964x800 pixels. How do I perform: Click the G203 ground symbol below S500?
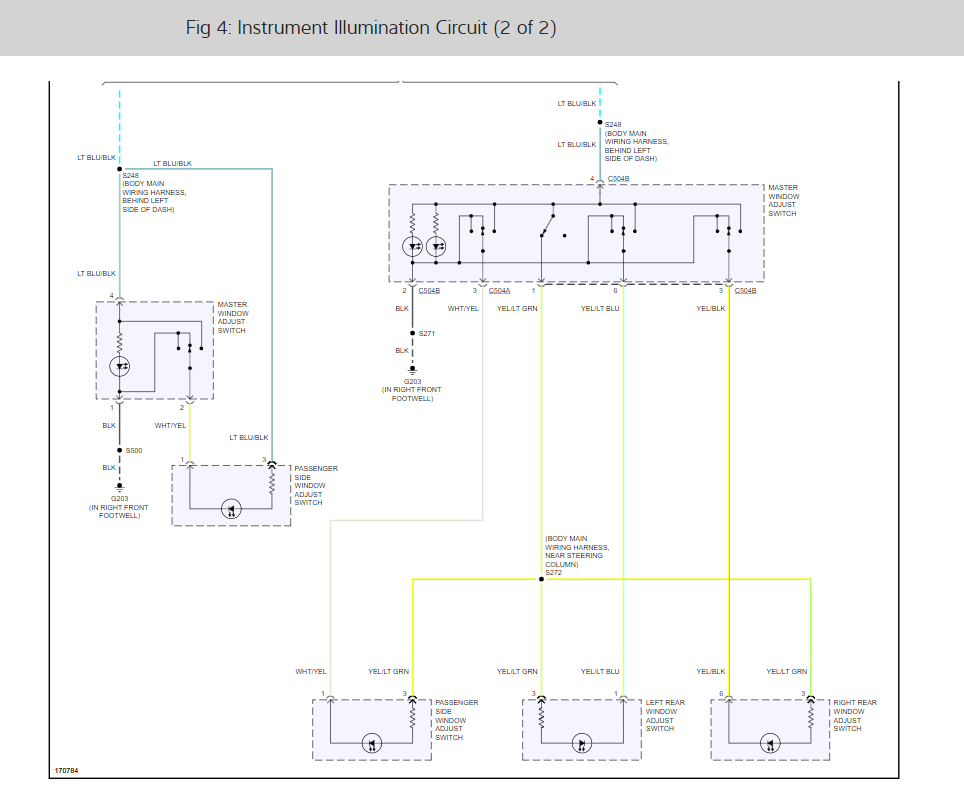tap(120, 488)
